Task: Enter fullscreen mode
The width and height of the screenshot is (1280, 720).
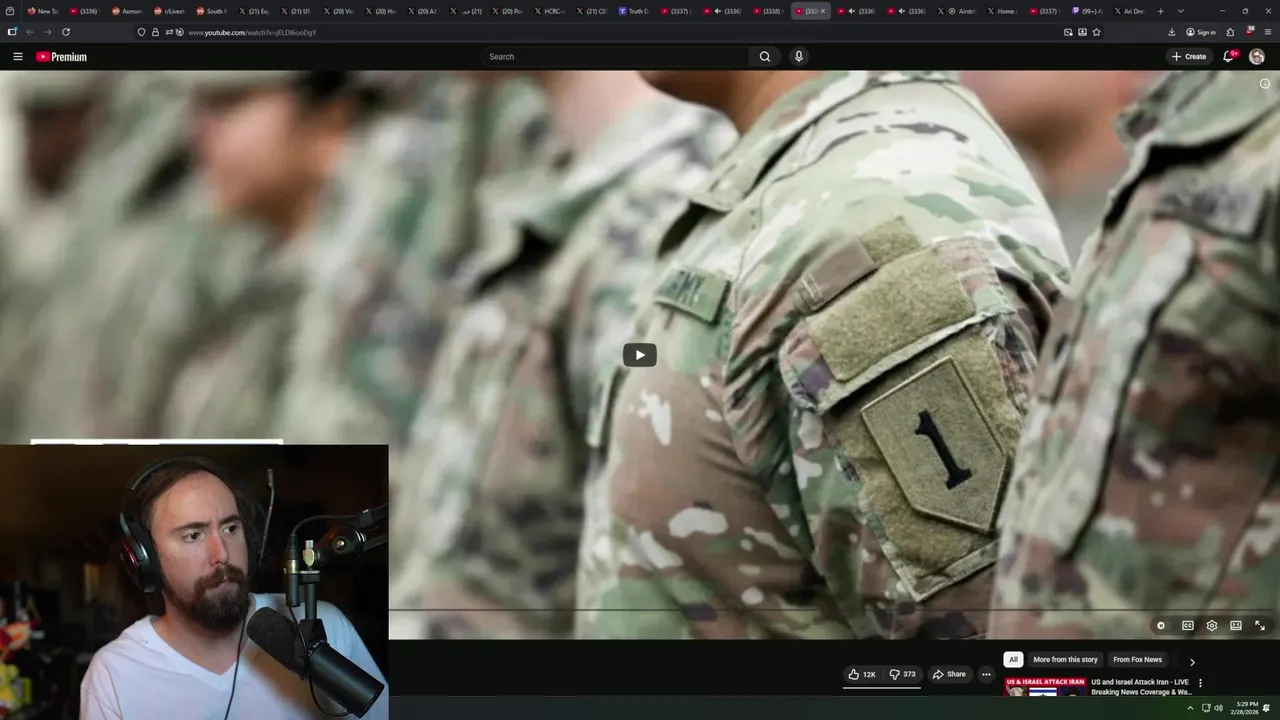Action: (1260, 626)
